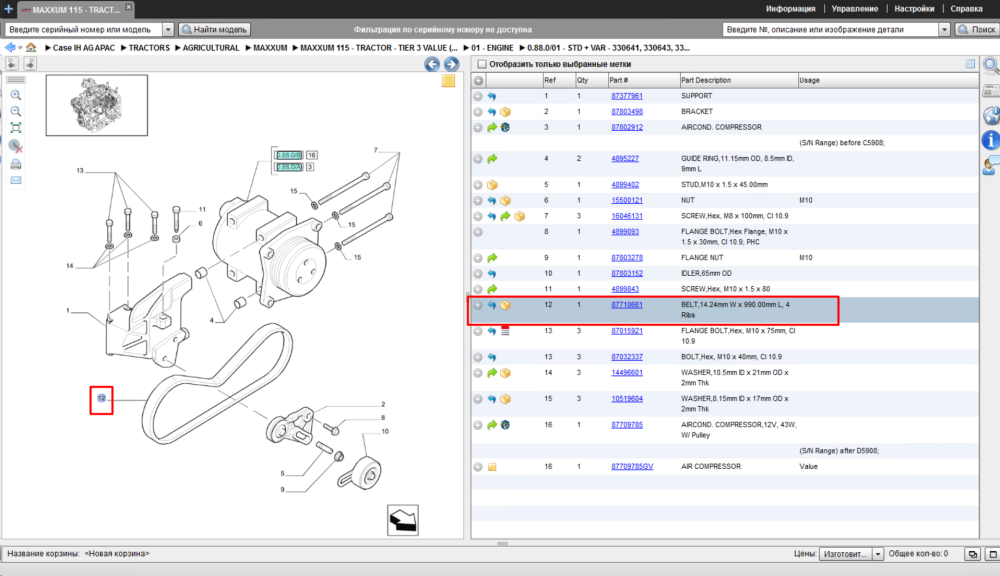Screen dimensions: 1000x576
Task: Expand the AGRICULTURAL breadcrumb
Action: tap(178, 48)
